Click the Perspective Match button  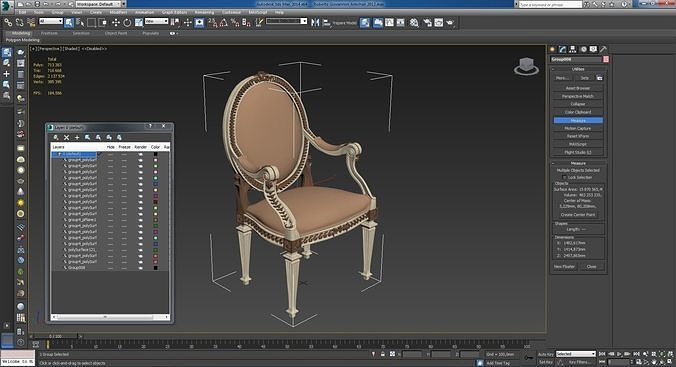point(578,96)
